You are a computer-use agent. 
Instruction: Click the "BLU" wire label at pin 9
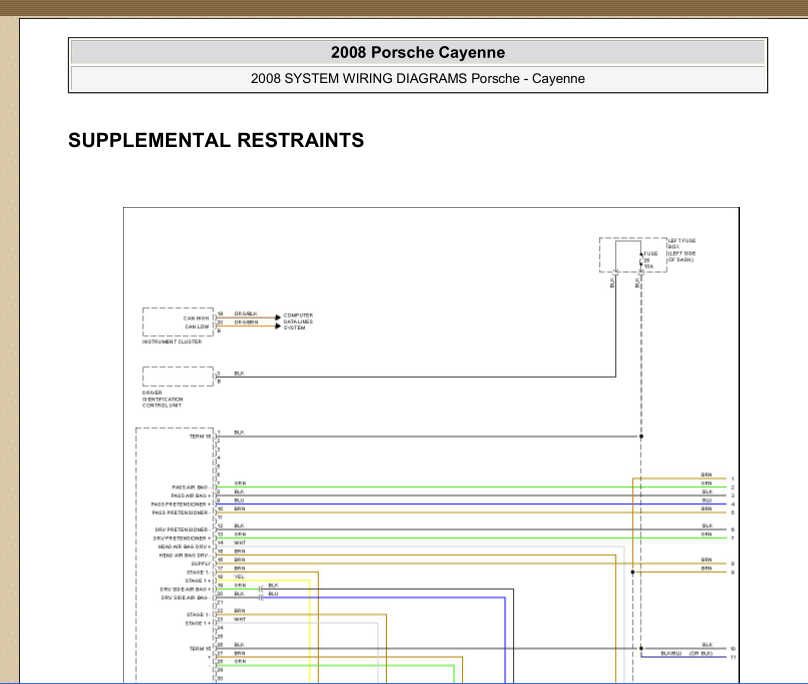coord(239,501)
